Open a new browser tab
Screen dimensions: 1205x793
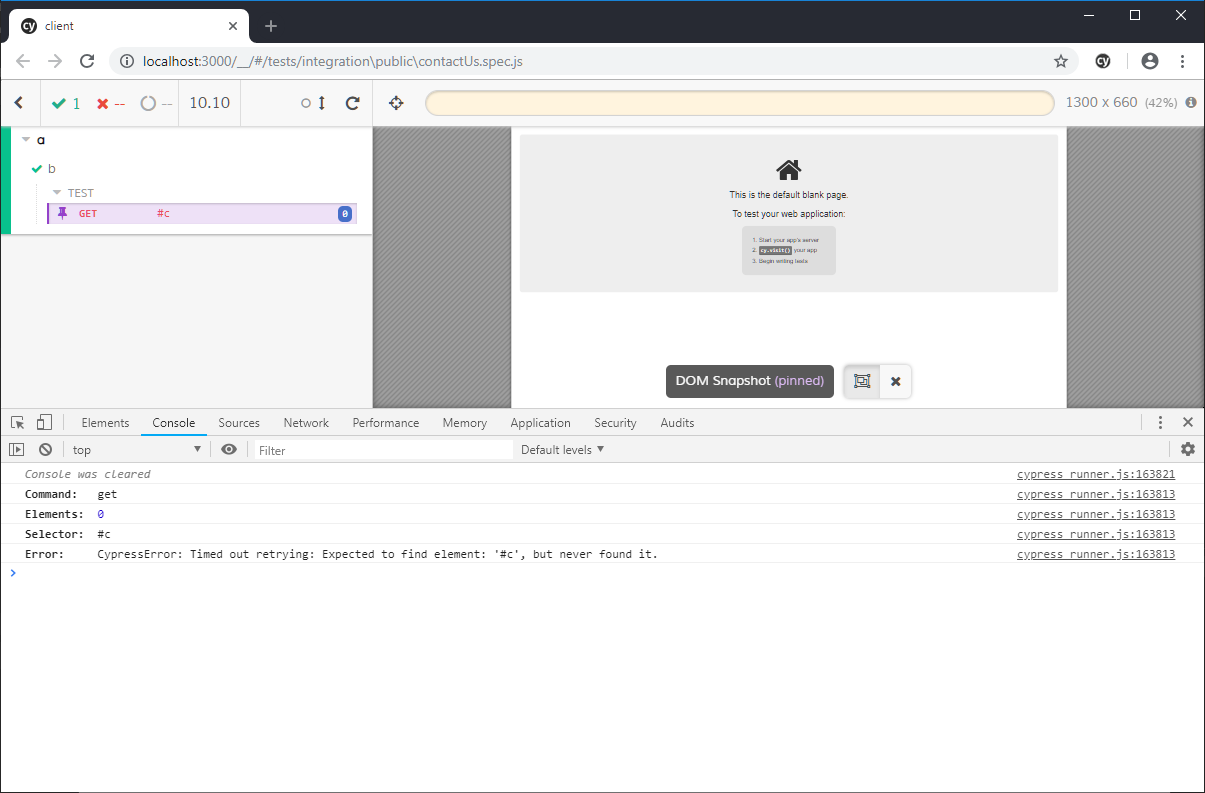pyautogui.click(x=271, y=26)
